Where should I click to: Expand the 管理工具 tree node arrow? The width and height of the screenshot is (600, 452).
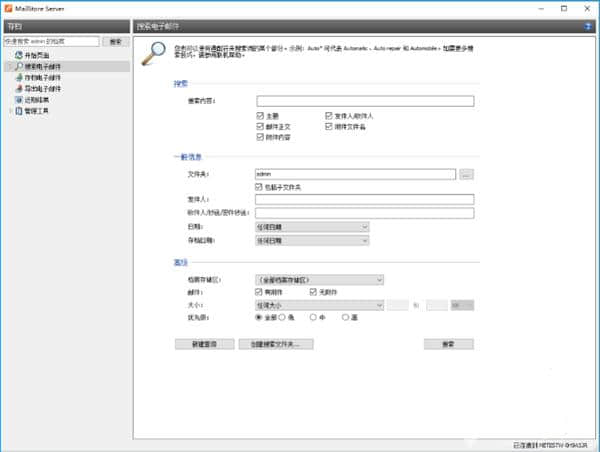[8, 110]
